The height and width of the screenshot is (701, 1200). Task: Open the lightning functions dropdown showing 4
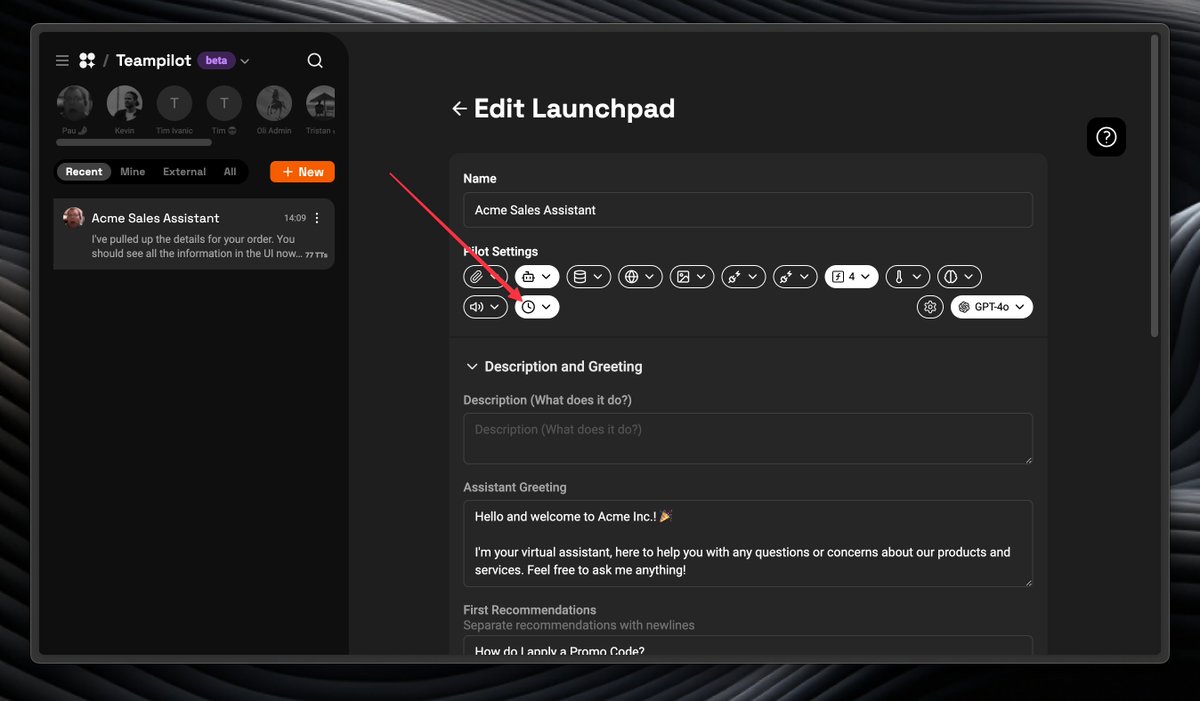coord(852,277)
